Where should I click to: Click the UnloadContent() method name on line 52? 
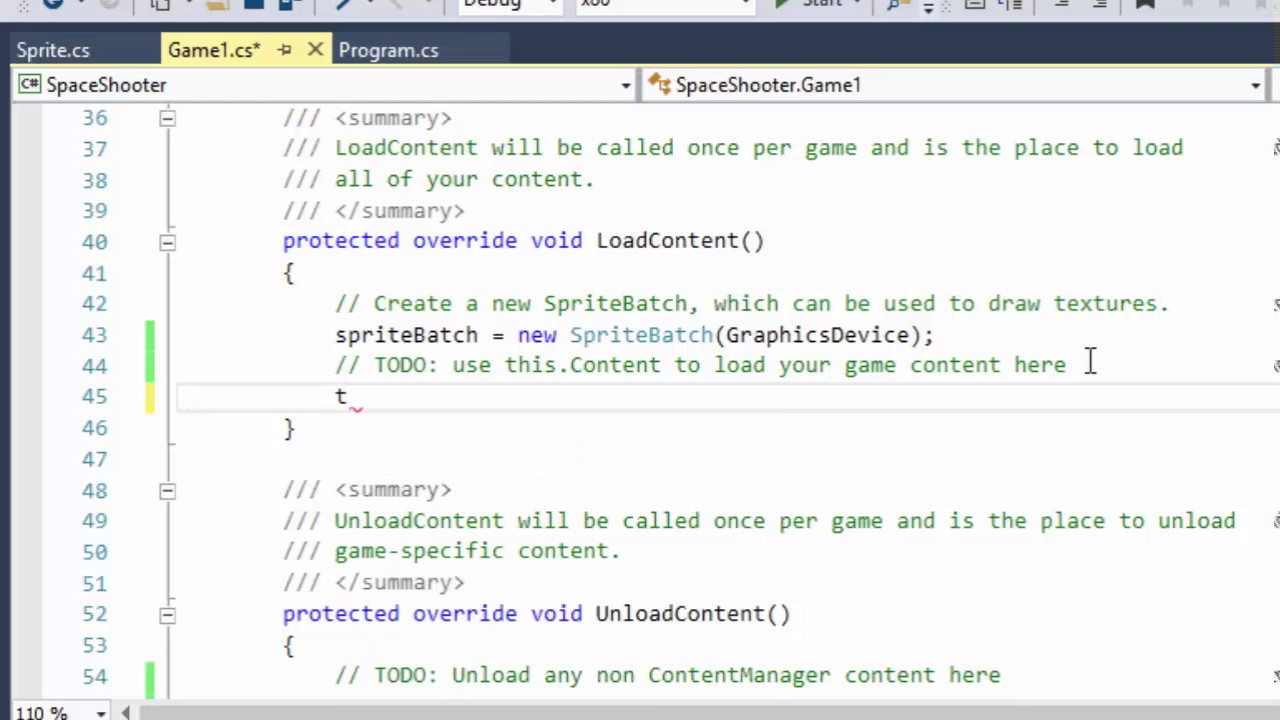tap(693, 613)
